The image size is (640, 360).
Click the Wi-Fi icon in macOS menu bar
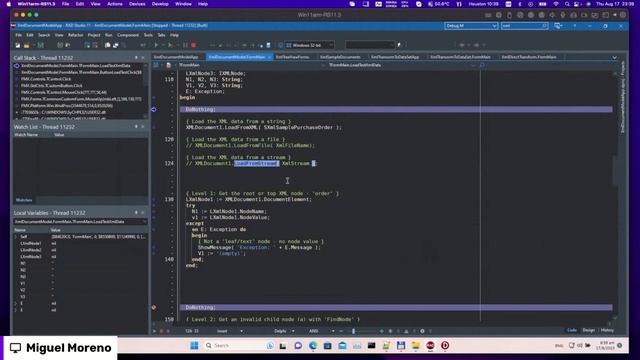(556, 4)
